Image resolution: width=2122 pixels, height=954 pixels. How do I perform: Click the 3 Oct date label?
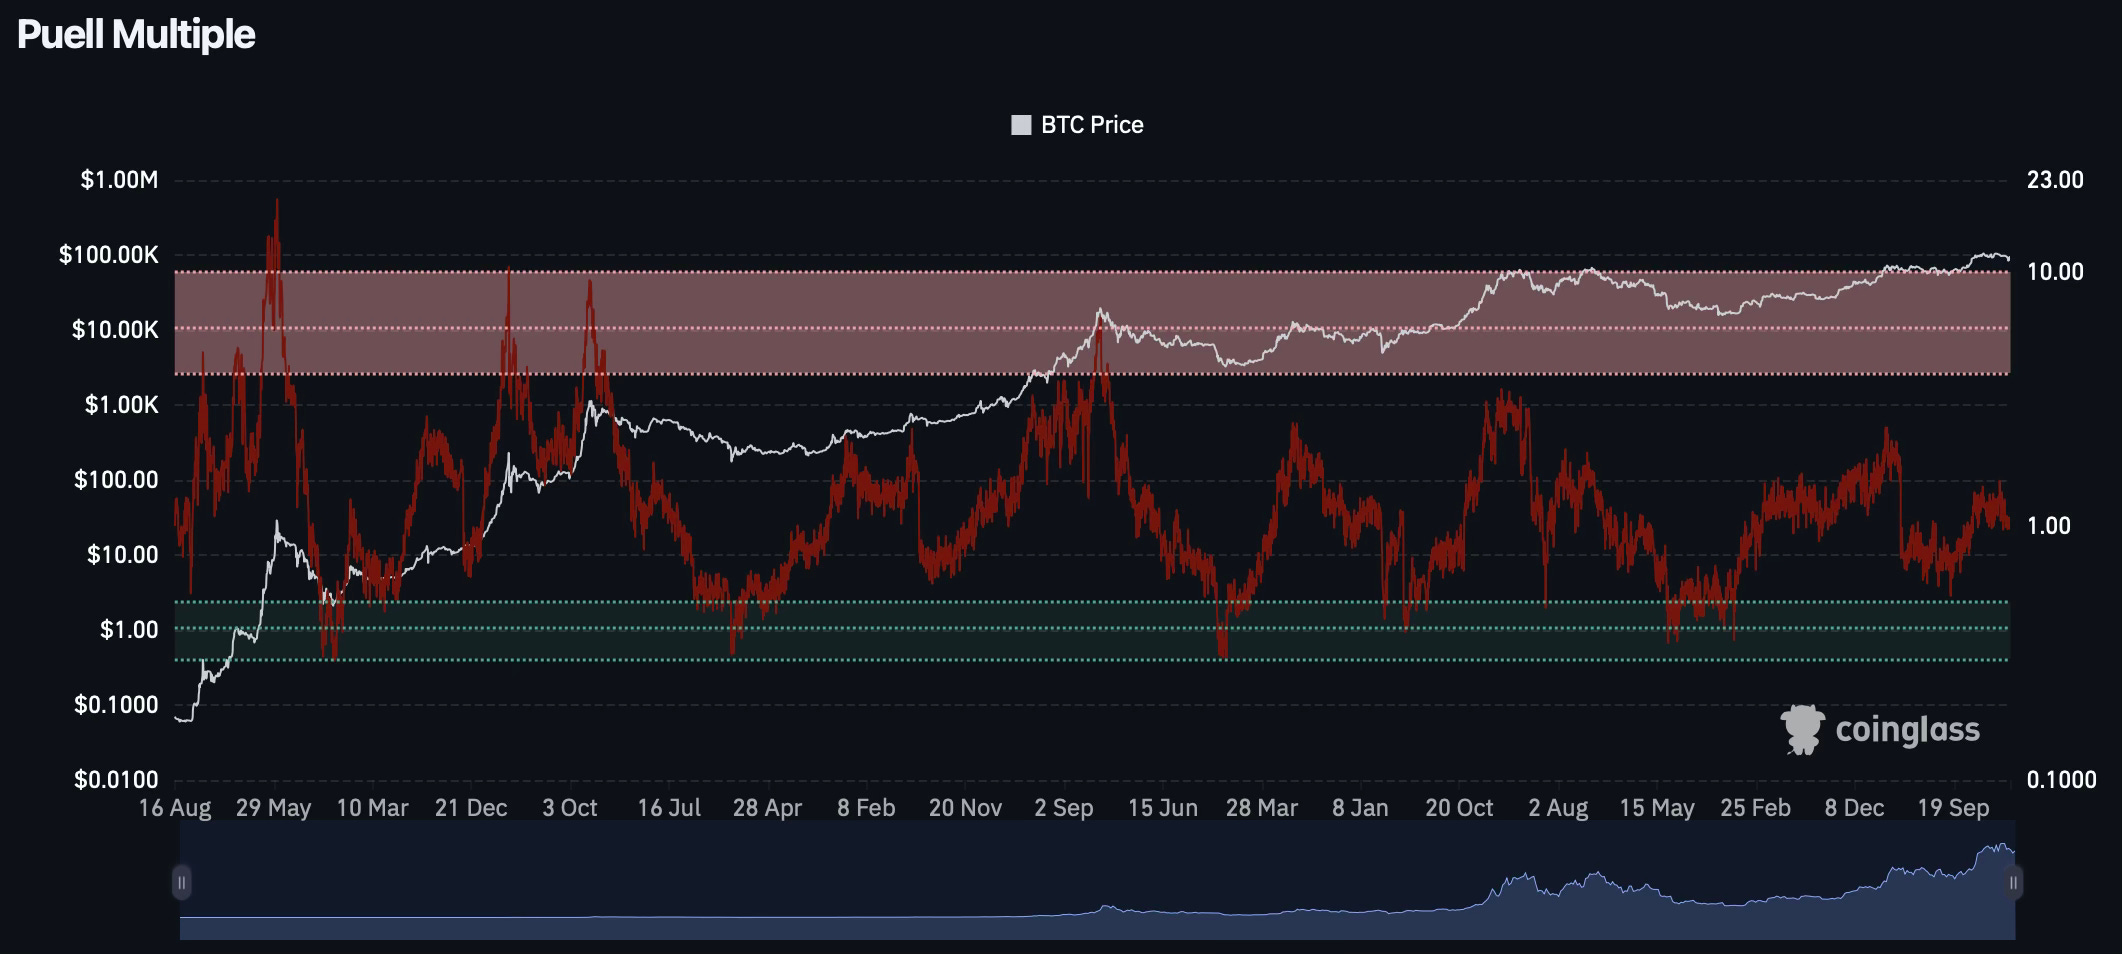pyautogui.click(x=570, y=808)
